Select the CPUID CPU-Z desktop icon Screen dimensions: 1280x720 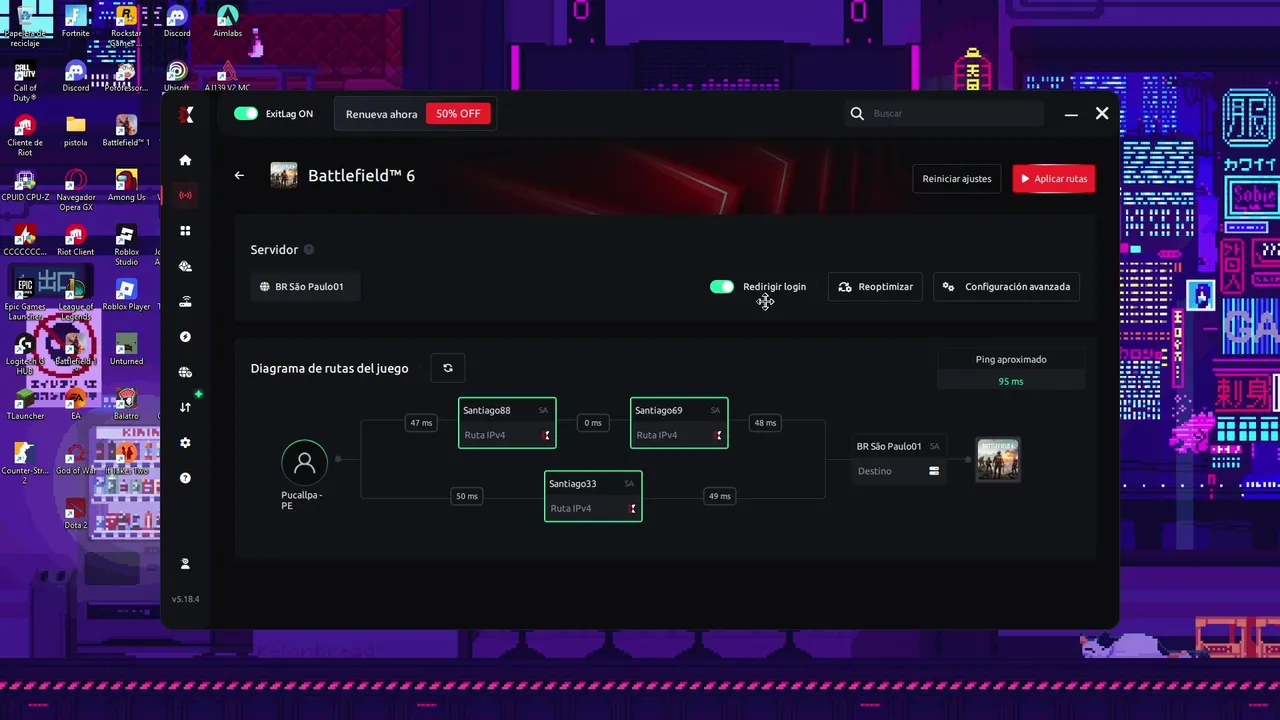[x=25, y=186]
